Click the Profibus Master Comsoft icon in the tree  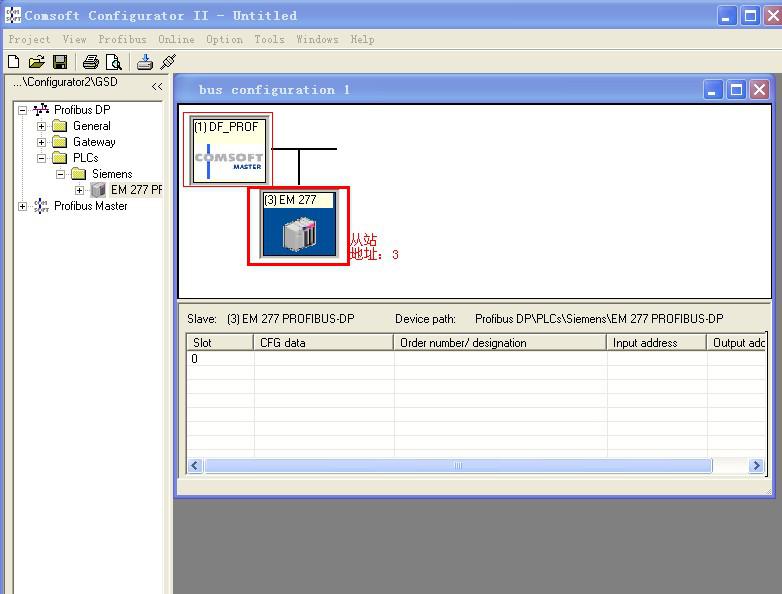point(41,205)
